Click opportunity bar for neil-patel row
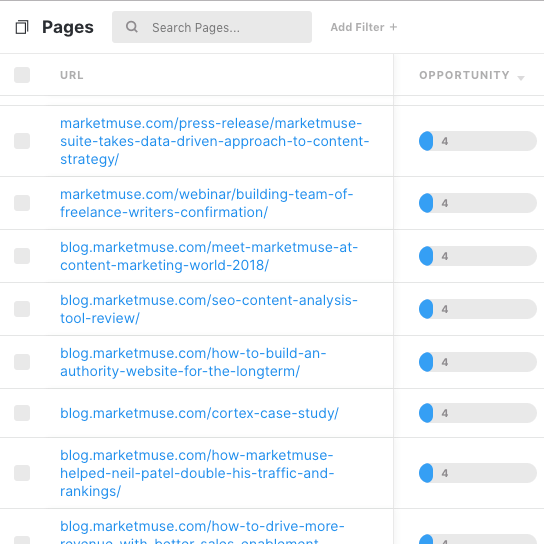 click(478, 473)
